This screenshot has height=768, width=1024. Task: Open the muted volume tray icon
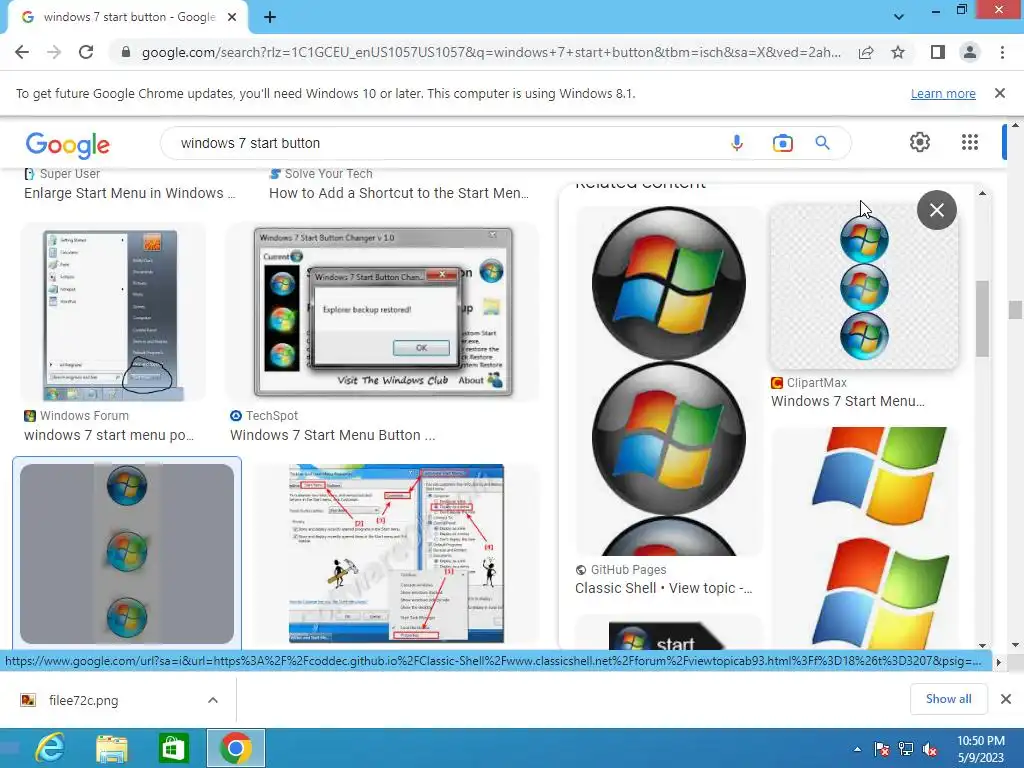[930, 749]
